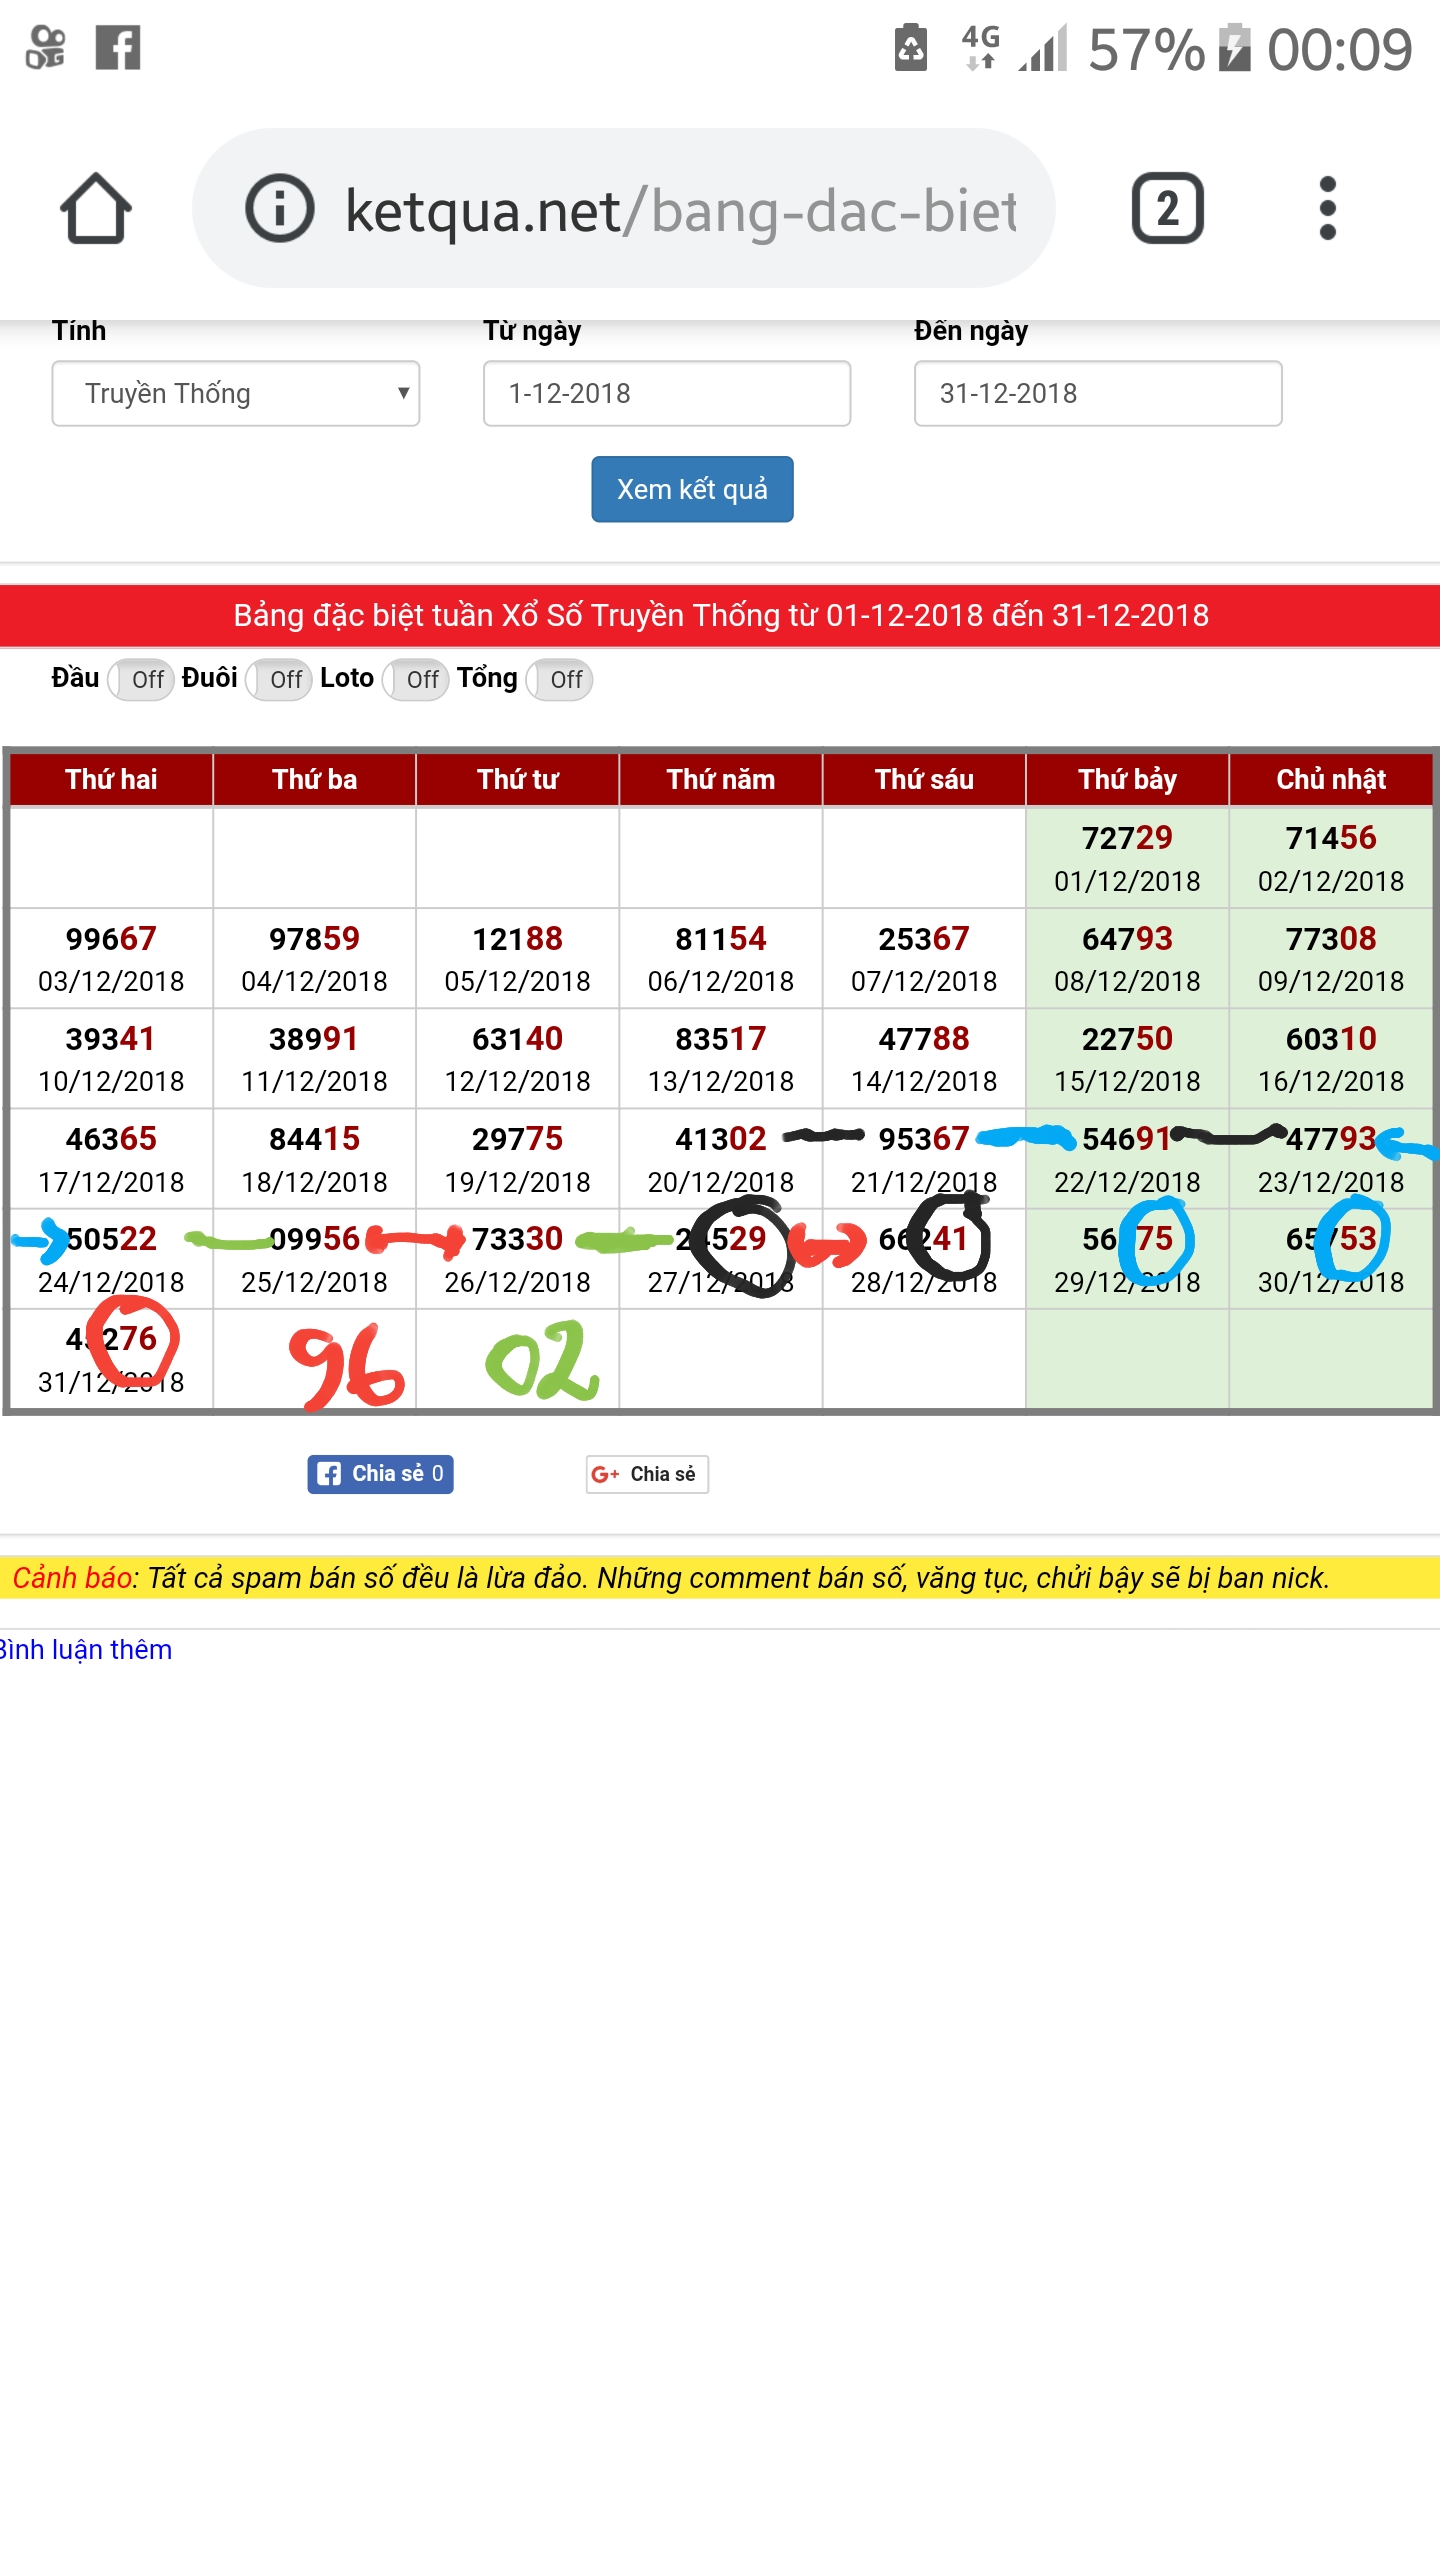This screenshot has height=2560, width=1440.
Task: Share on Facebook with Chia sẻ button
Action: (380, 1474)
